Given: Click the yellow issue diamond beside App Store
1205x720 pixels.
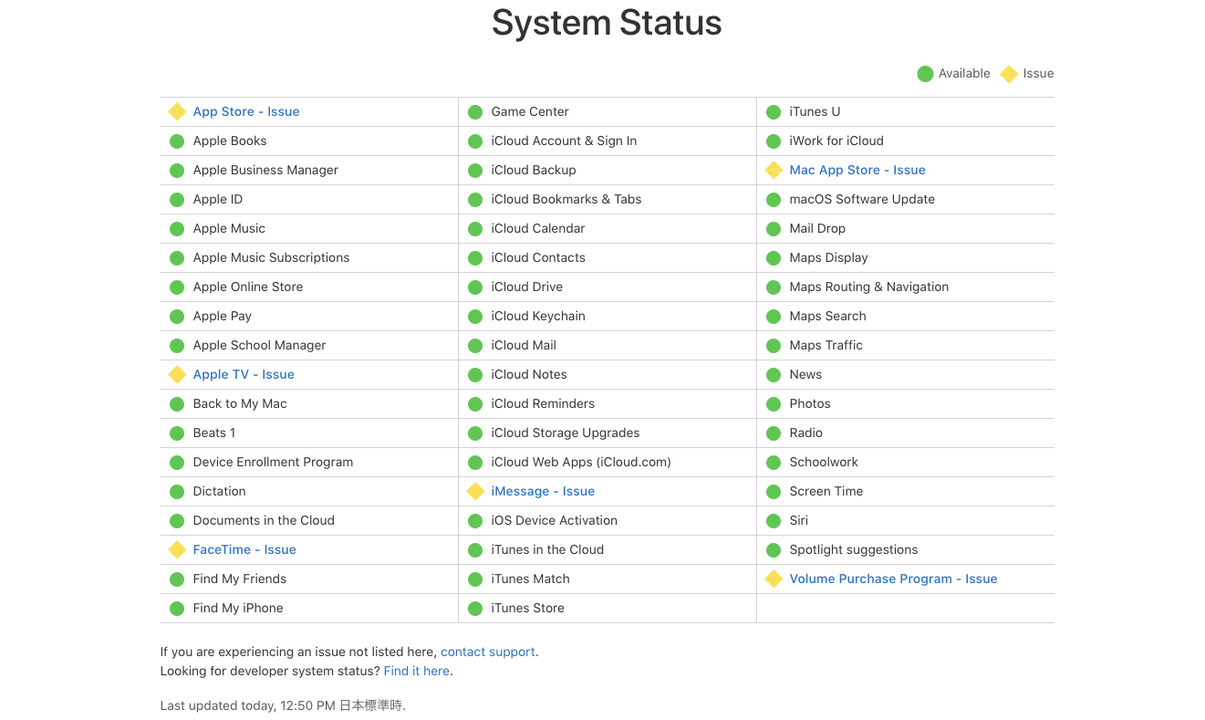Looking at the screenshot, I should [x=177, y=111].
